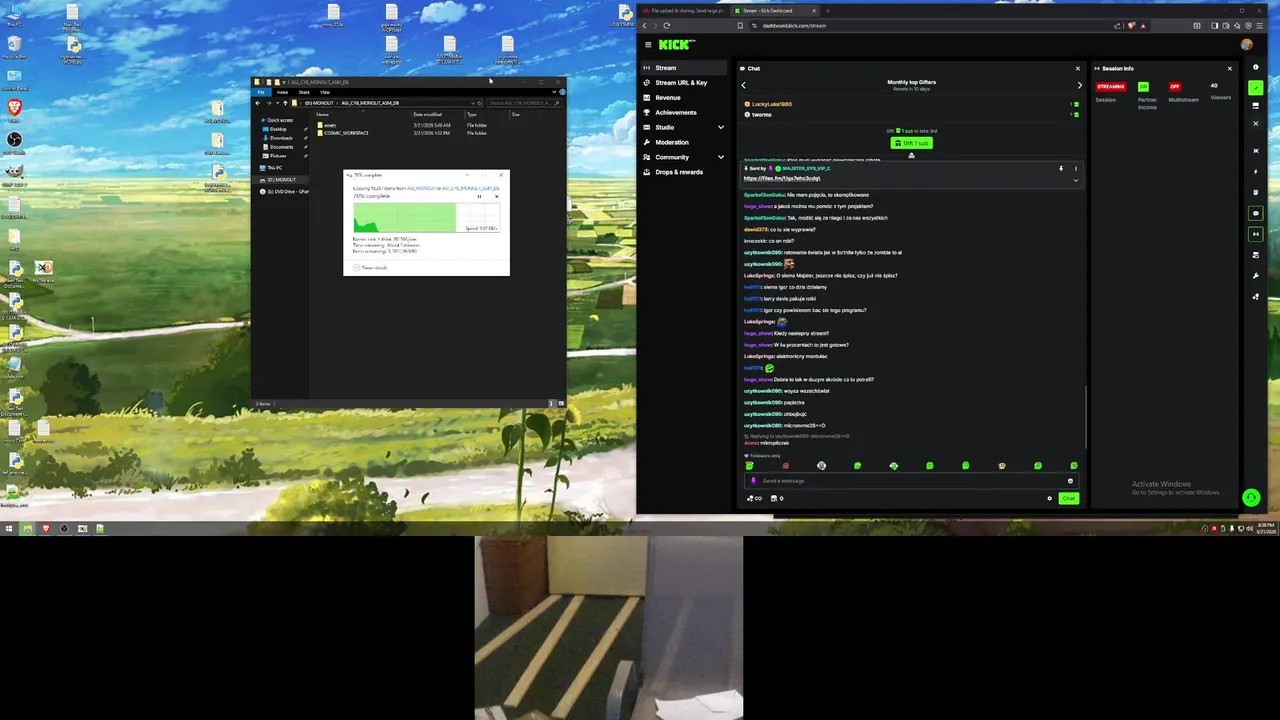Open Stream URL & Key page
This screenshot has height=720, width=1280.
tap(685, 83)
